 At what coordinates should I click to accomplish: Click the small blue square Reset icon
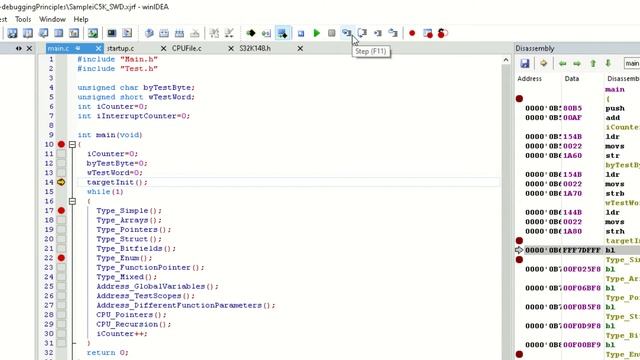pos(301,33)
